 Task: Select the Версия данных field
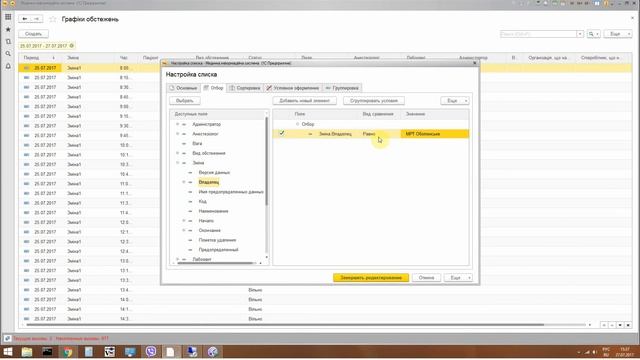pos(214,173)
